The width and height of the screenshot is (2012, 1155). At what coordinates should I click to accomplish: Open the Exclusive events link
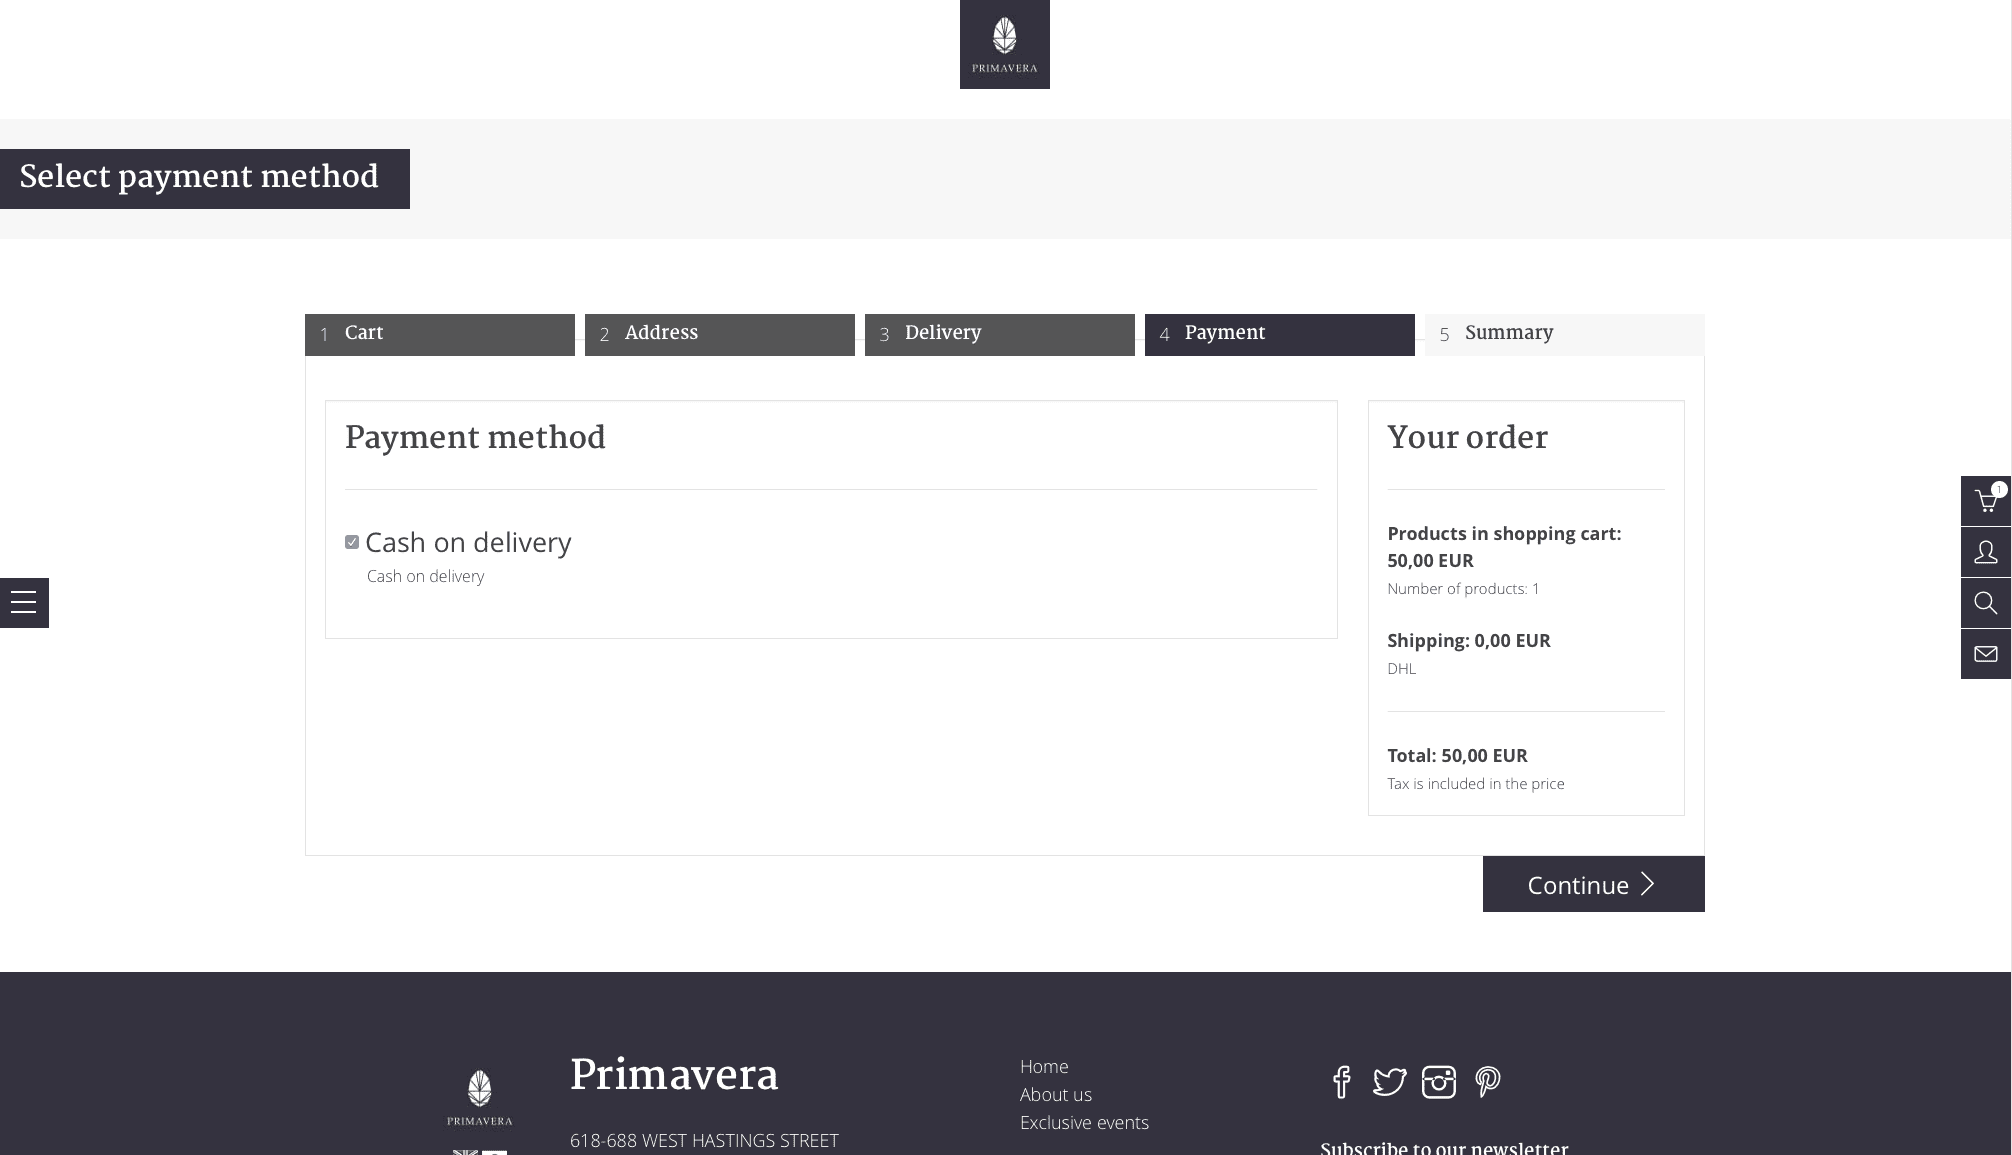tap(1084, 1123)
